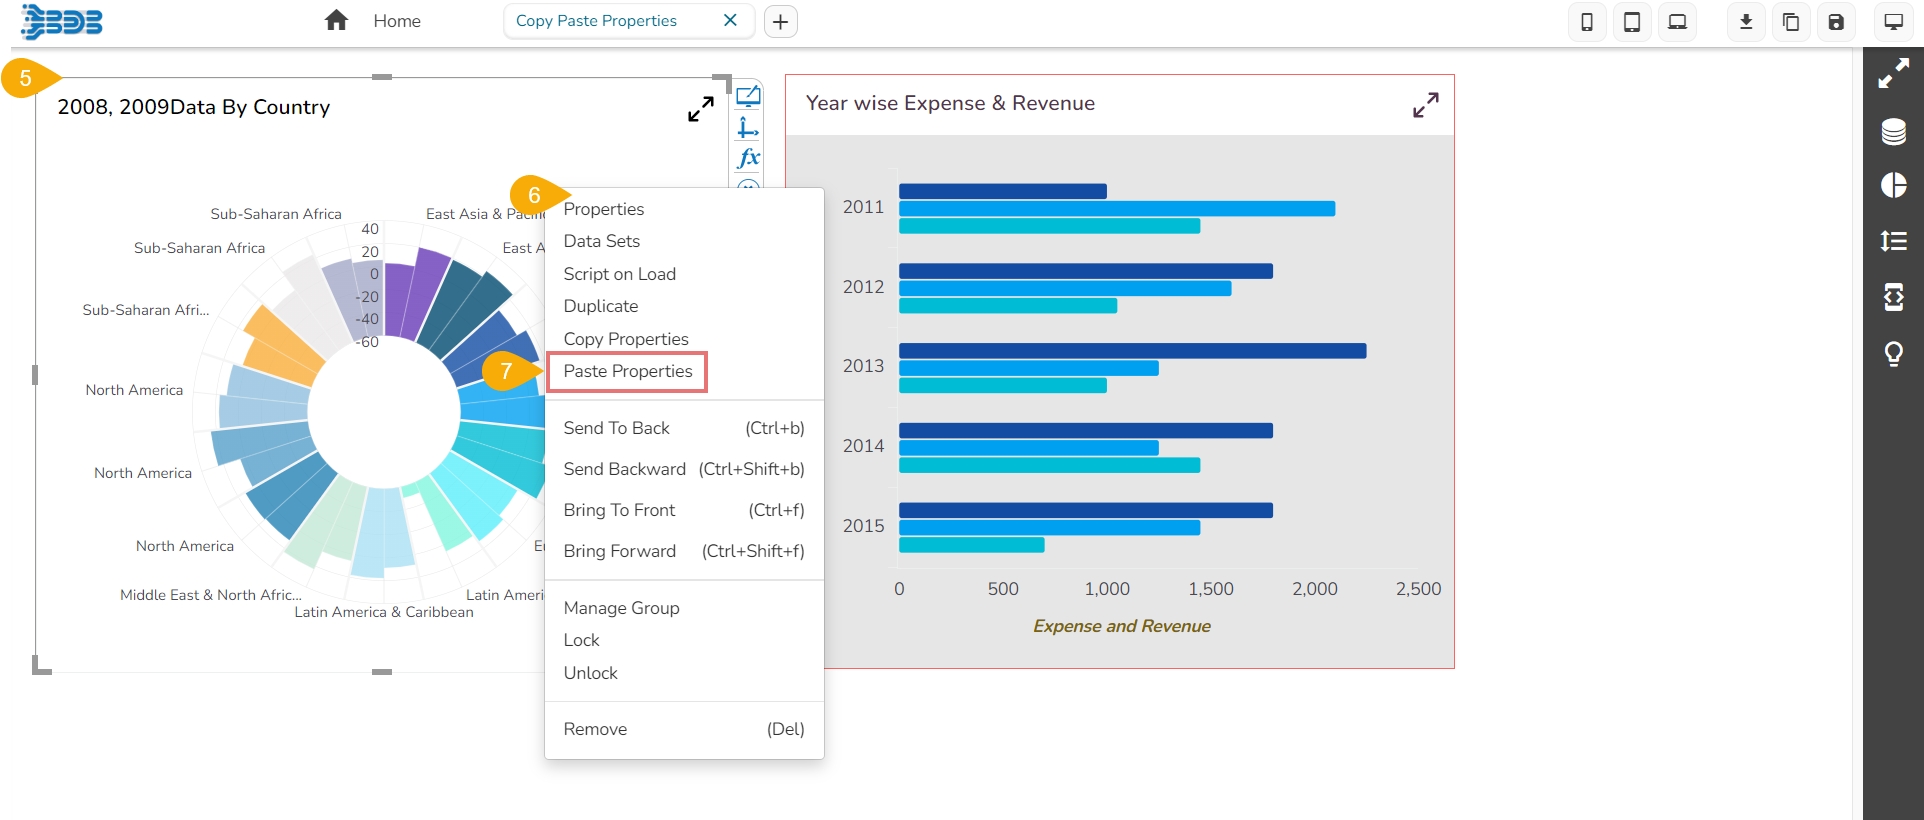
Task: Click the mobile phone view icon
Action: (x=1587, y=22)
